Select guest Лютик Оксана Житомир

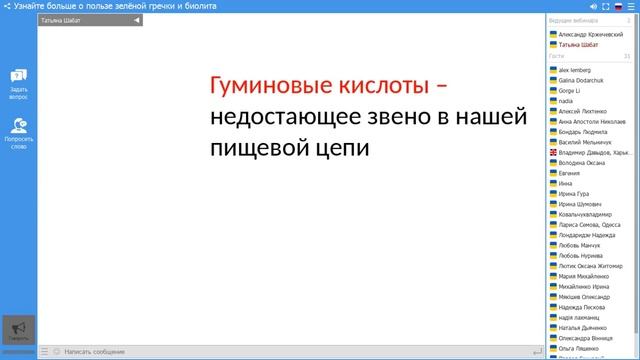tap(591, 266)
